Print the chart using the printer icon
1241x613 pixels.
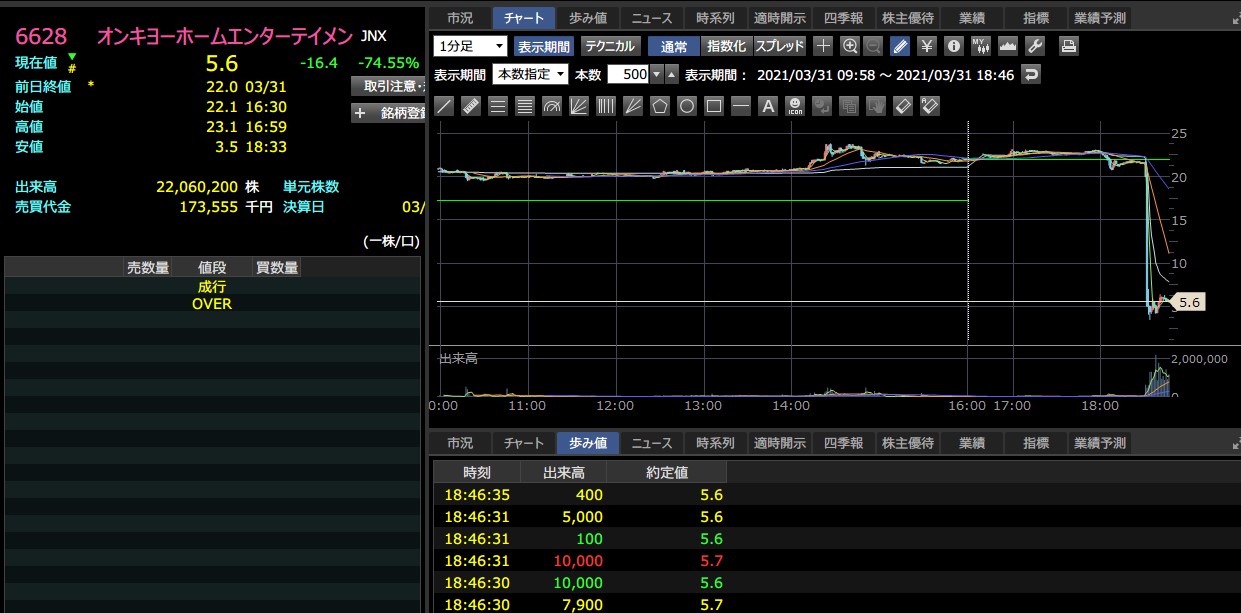click(1069, 46)
